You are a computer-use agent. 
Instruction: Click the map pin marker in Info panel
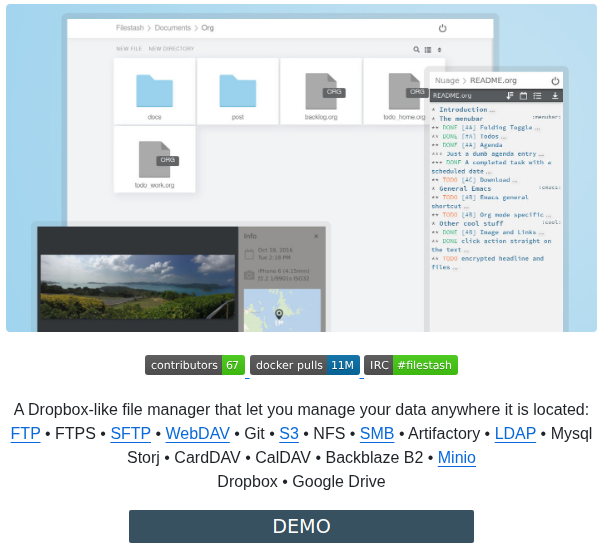(x=279, y=314)
